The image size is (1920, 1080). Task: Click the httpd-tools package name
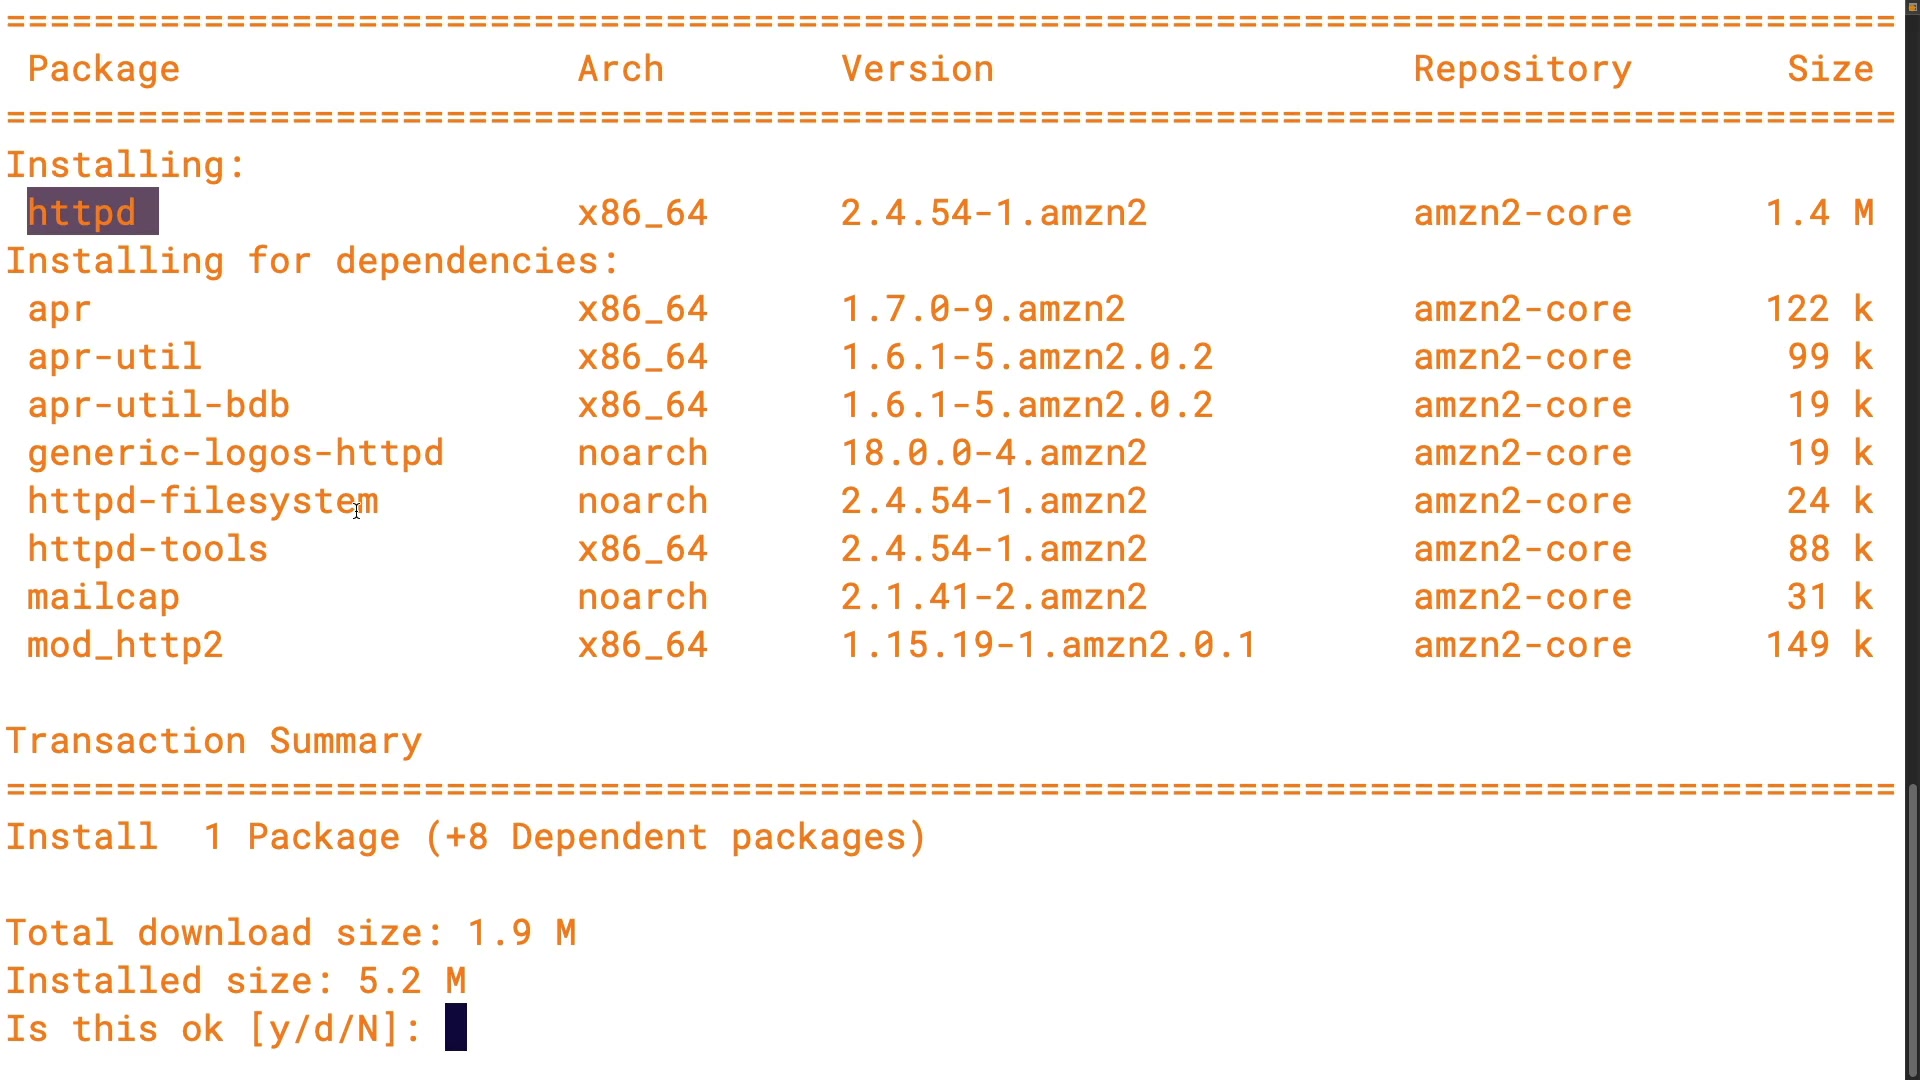coord(147,549)
